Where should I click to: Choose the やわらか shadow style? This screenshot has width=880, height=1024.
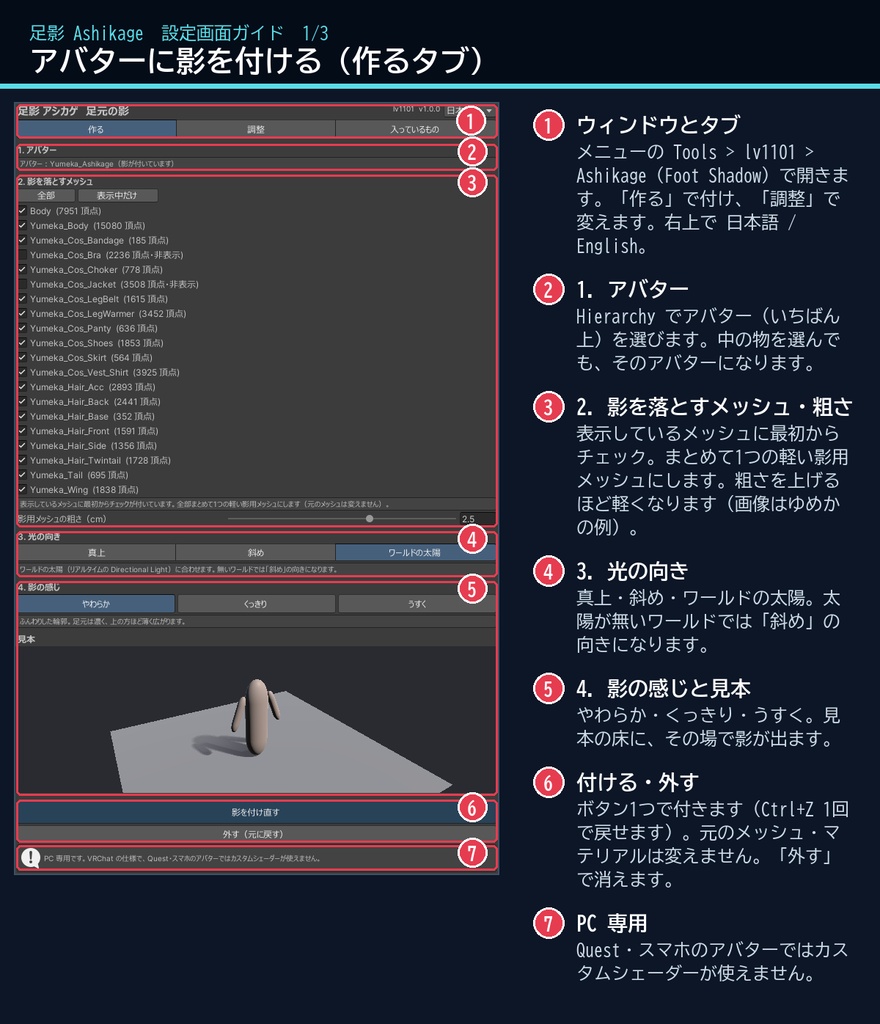[97, 604]
